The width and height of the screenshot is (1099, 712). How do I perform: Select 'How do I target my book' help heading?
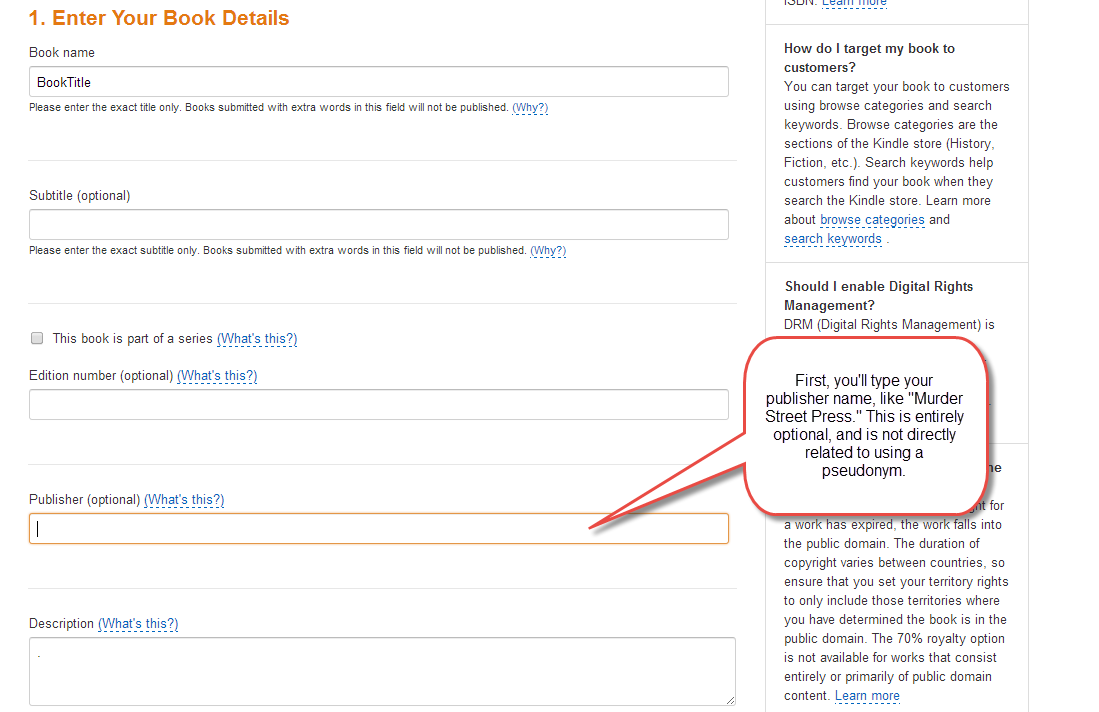869,58
